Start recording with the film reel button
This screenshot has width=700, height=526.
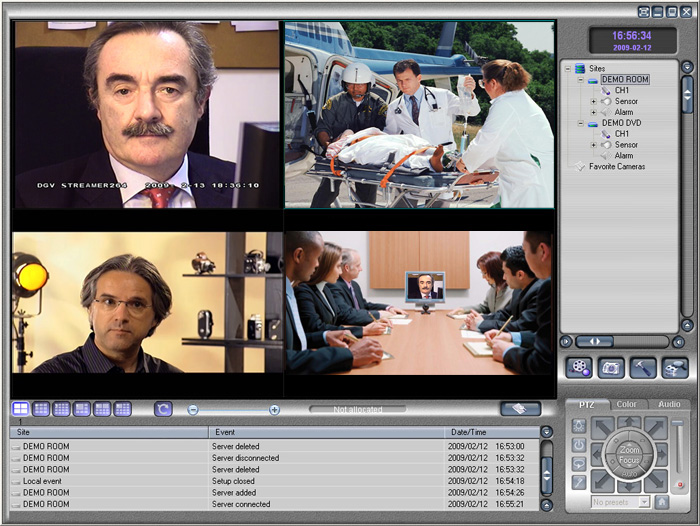pyautogui.click(x=579, y=368)
